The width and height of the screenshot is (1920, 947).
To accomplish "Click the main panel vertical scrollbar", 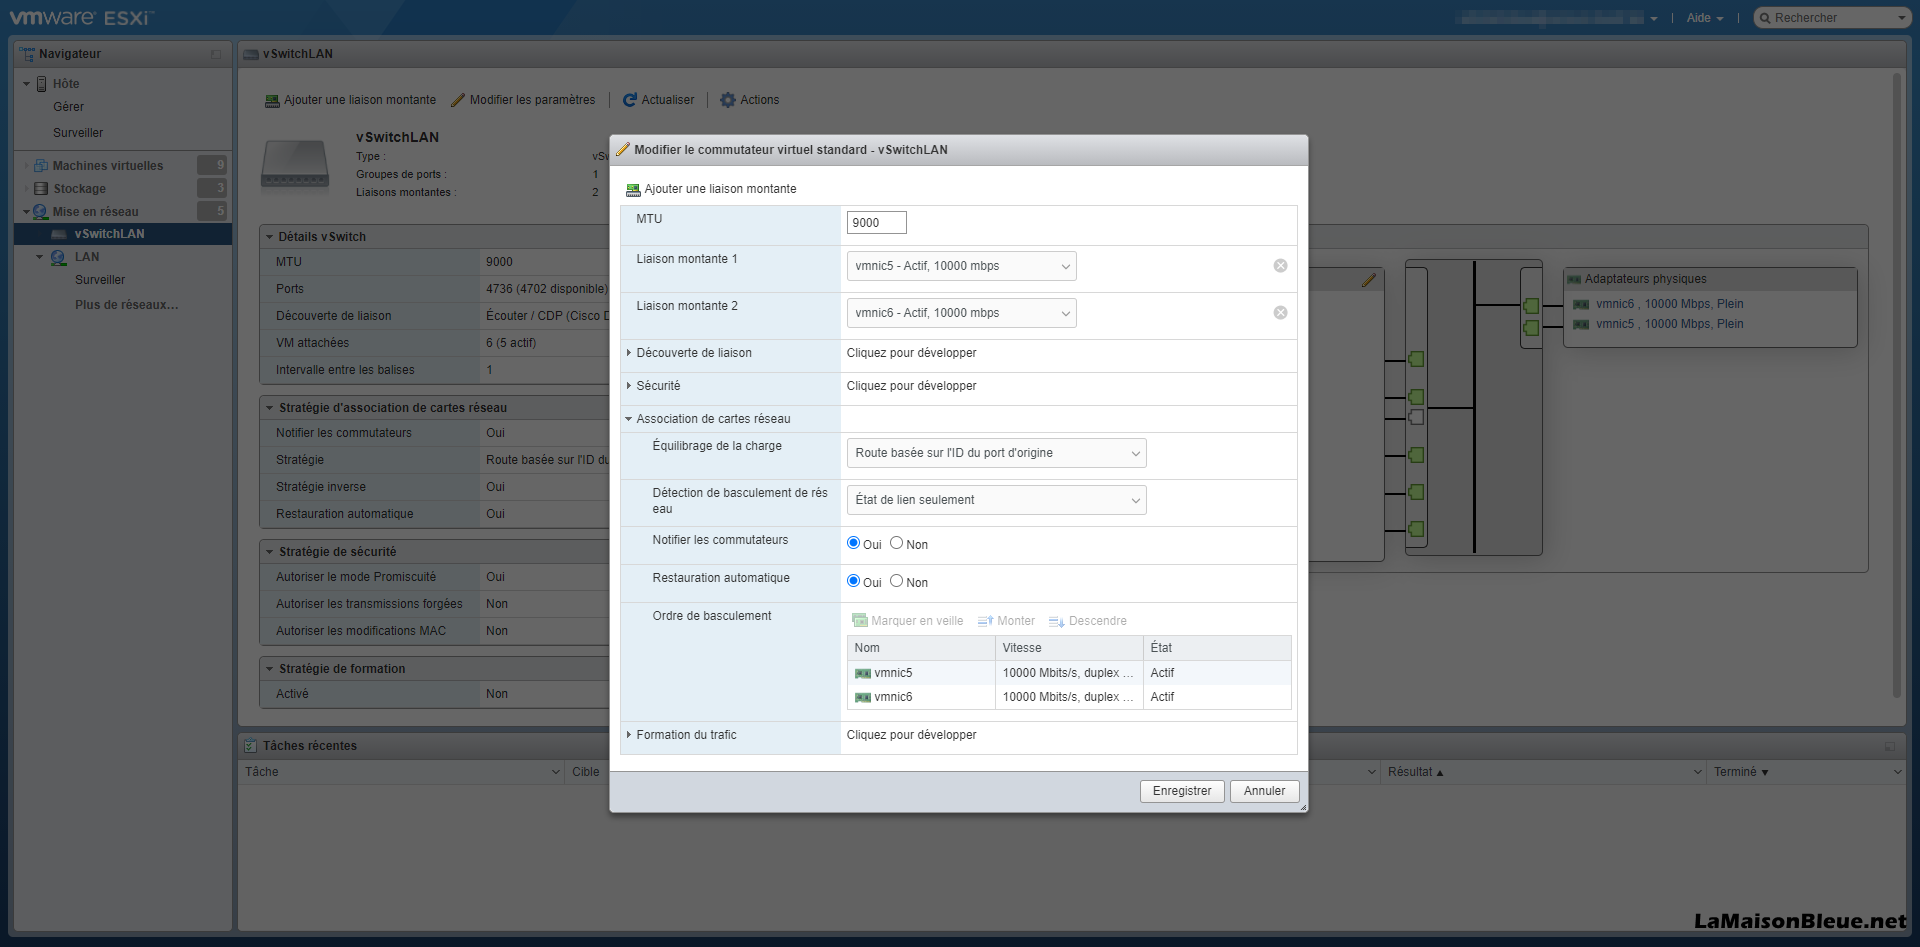I will (1897, 385).
